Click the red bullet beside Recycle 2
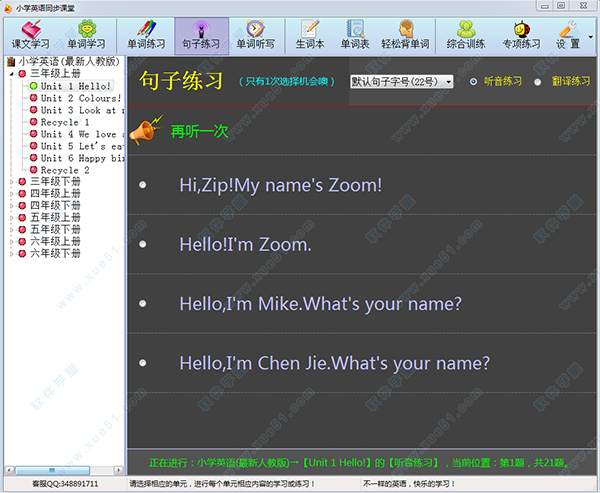The height and width of the screenshot is (493, 600). pyautogui.click(x=34, y=170)
